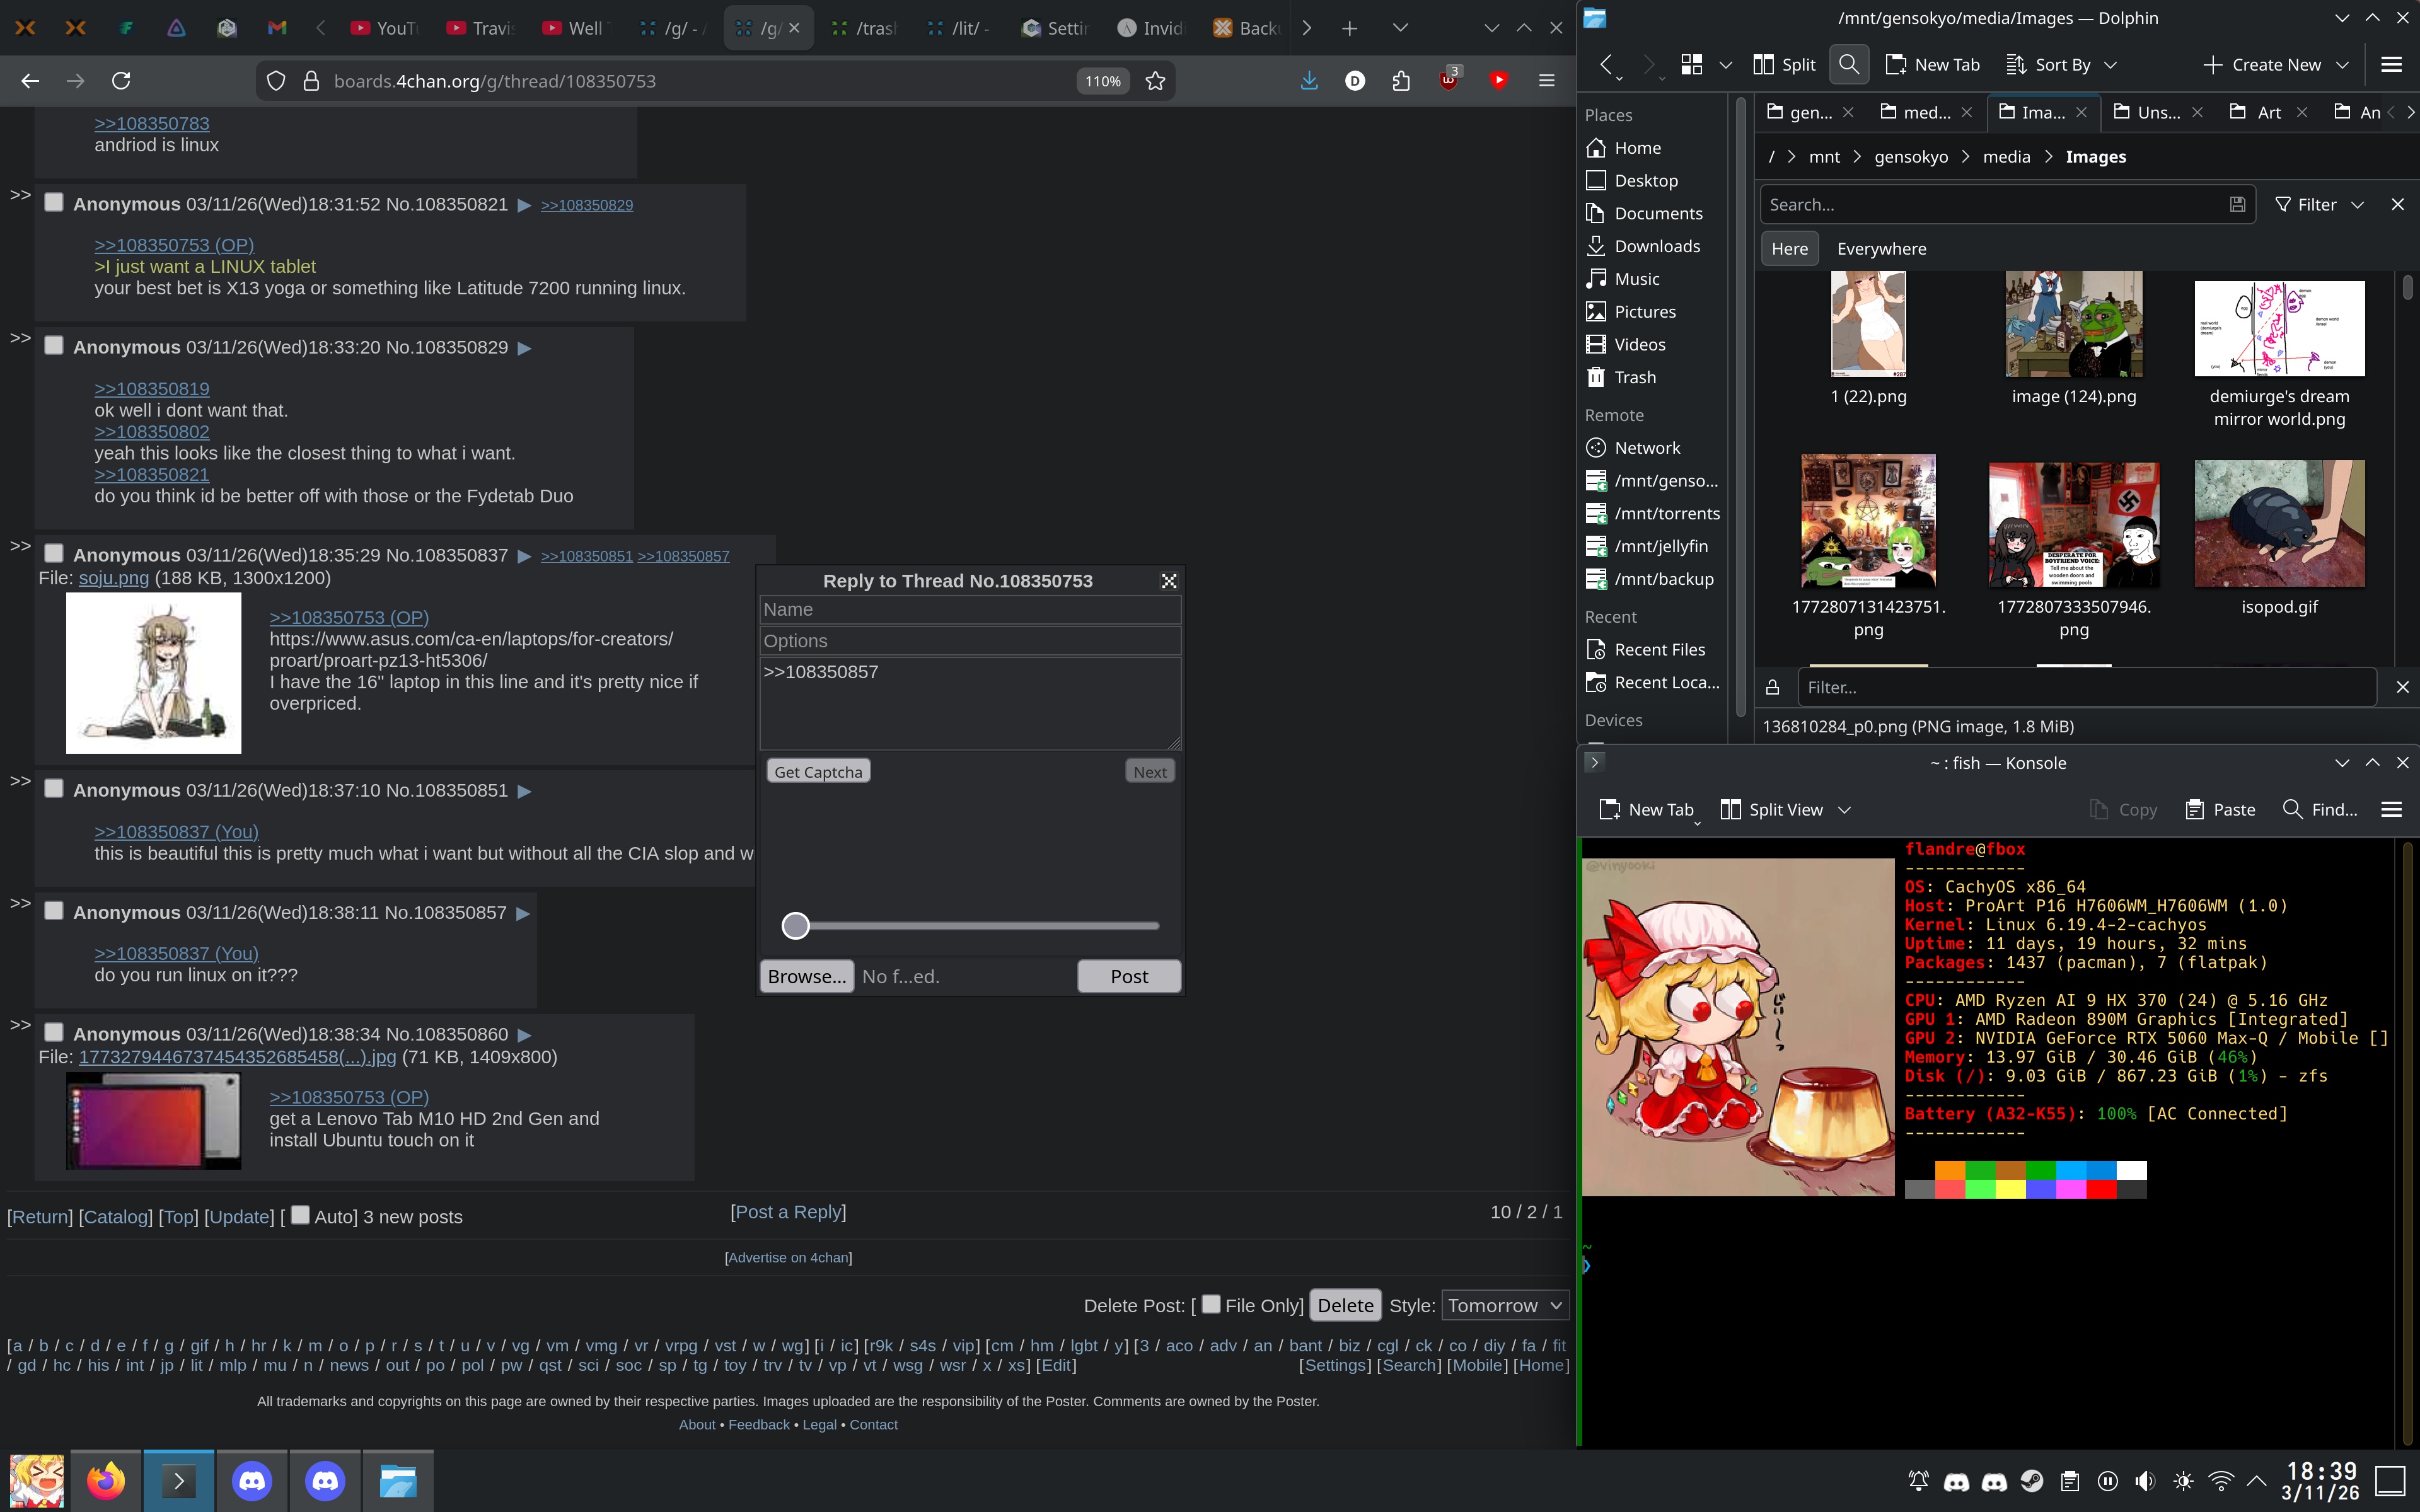
Task: Select Everywhere search scope tab
Action: point(1881,249)
